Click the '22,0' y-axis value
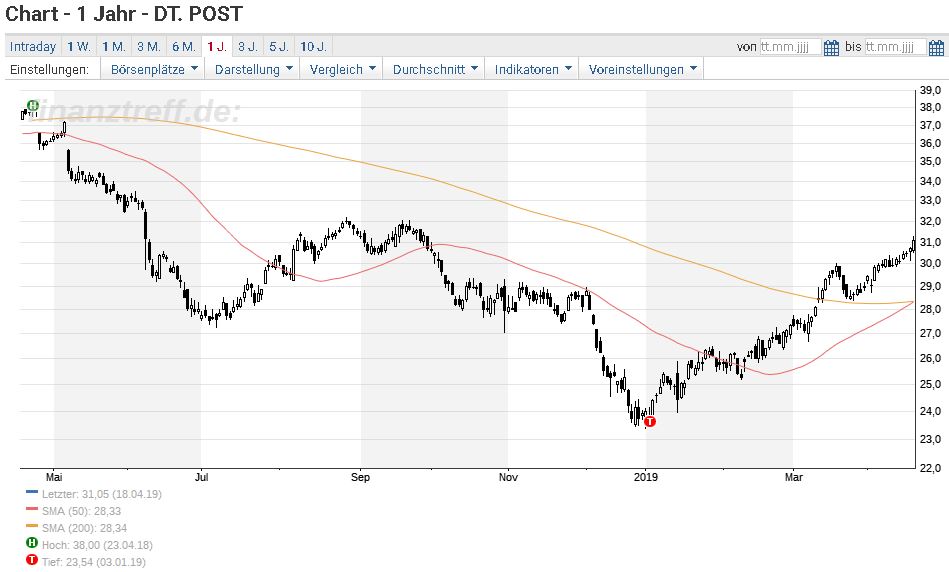 click(930, 468)
